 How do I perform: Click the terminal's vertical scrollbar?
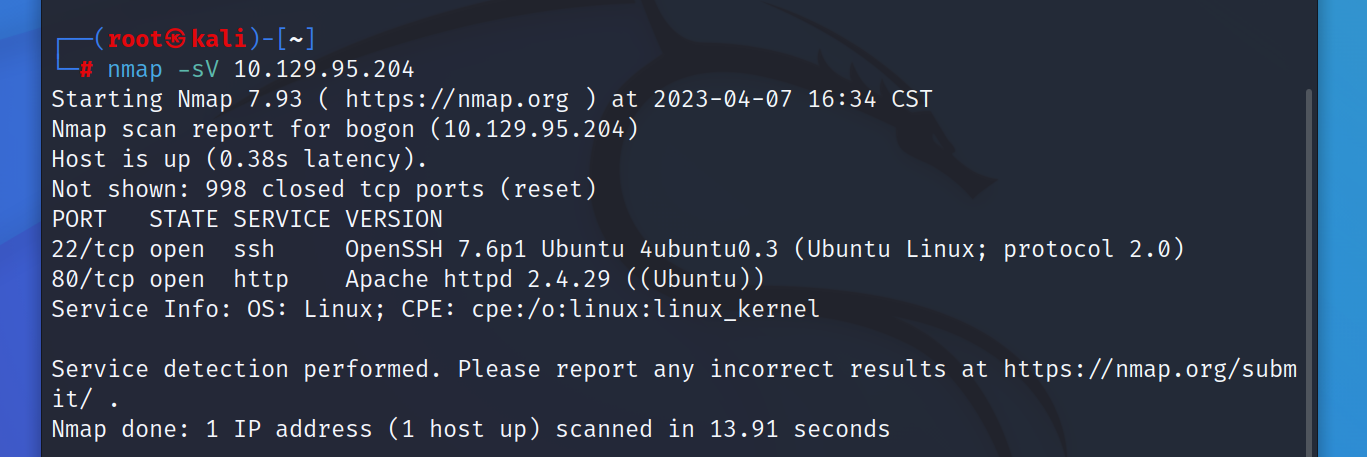1308,270
